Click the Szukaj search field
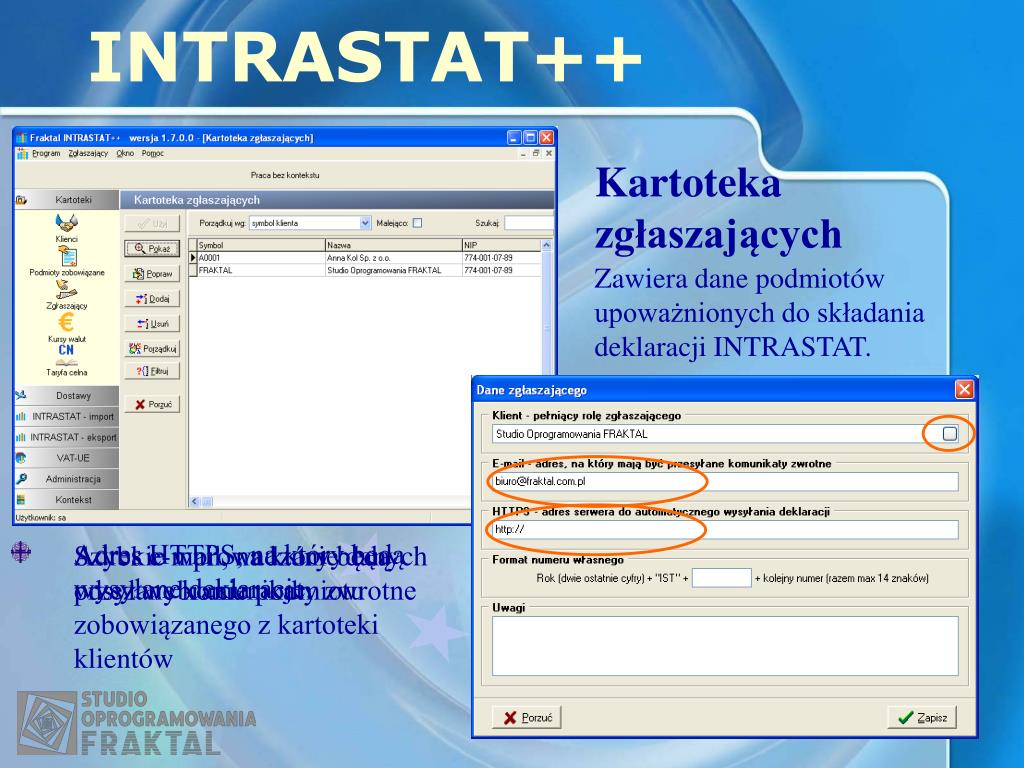This screenshot has height=768, width=1024. [x=528, y=223]
